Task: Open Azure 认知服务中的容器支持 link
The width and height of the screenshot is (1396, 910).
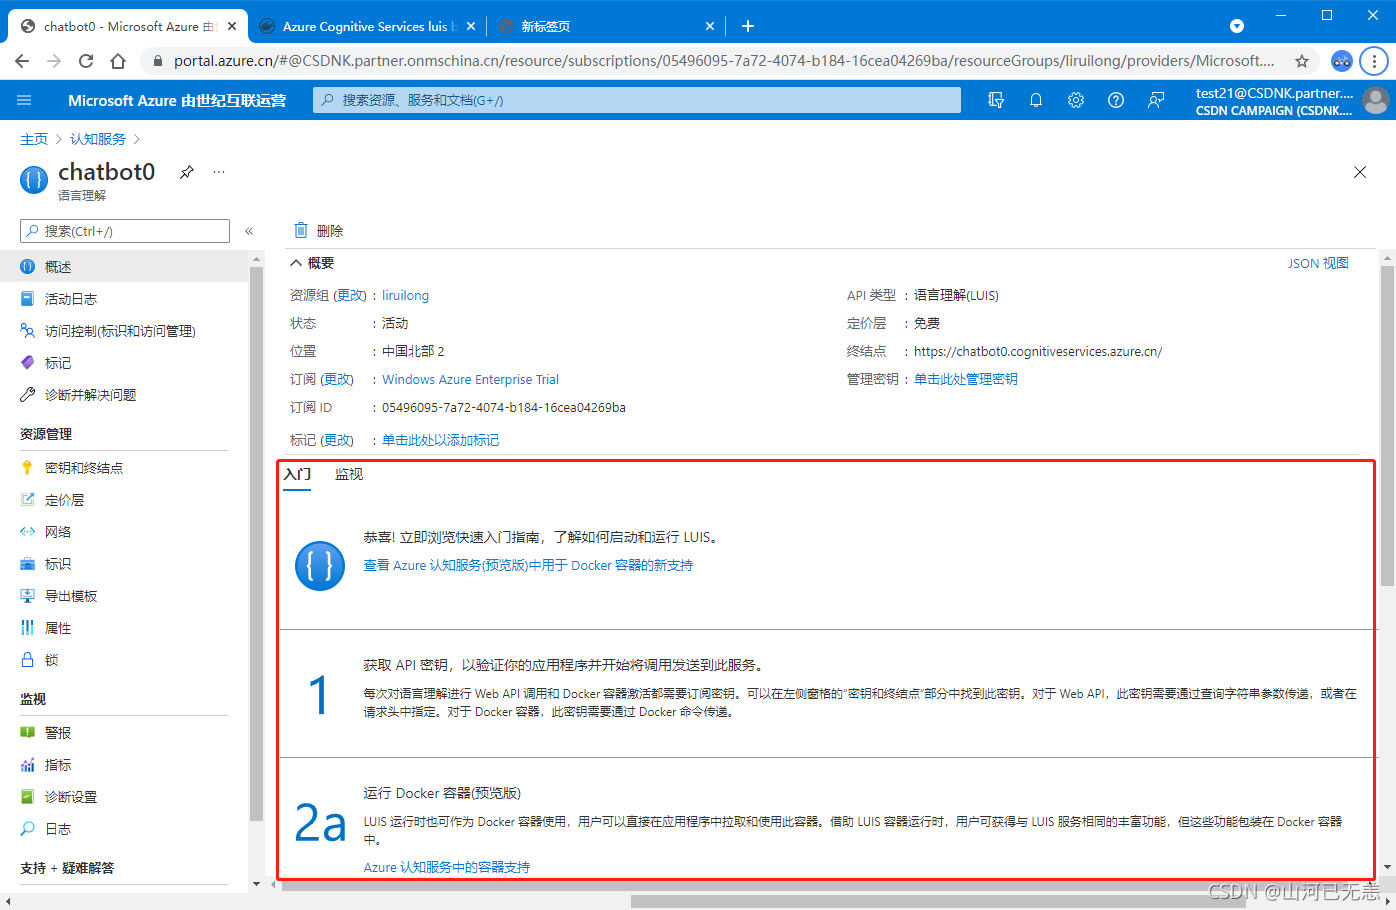Action: click(x=447, y=867)
